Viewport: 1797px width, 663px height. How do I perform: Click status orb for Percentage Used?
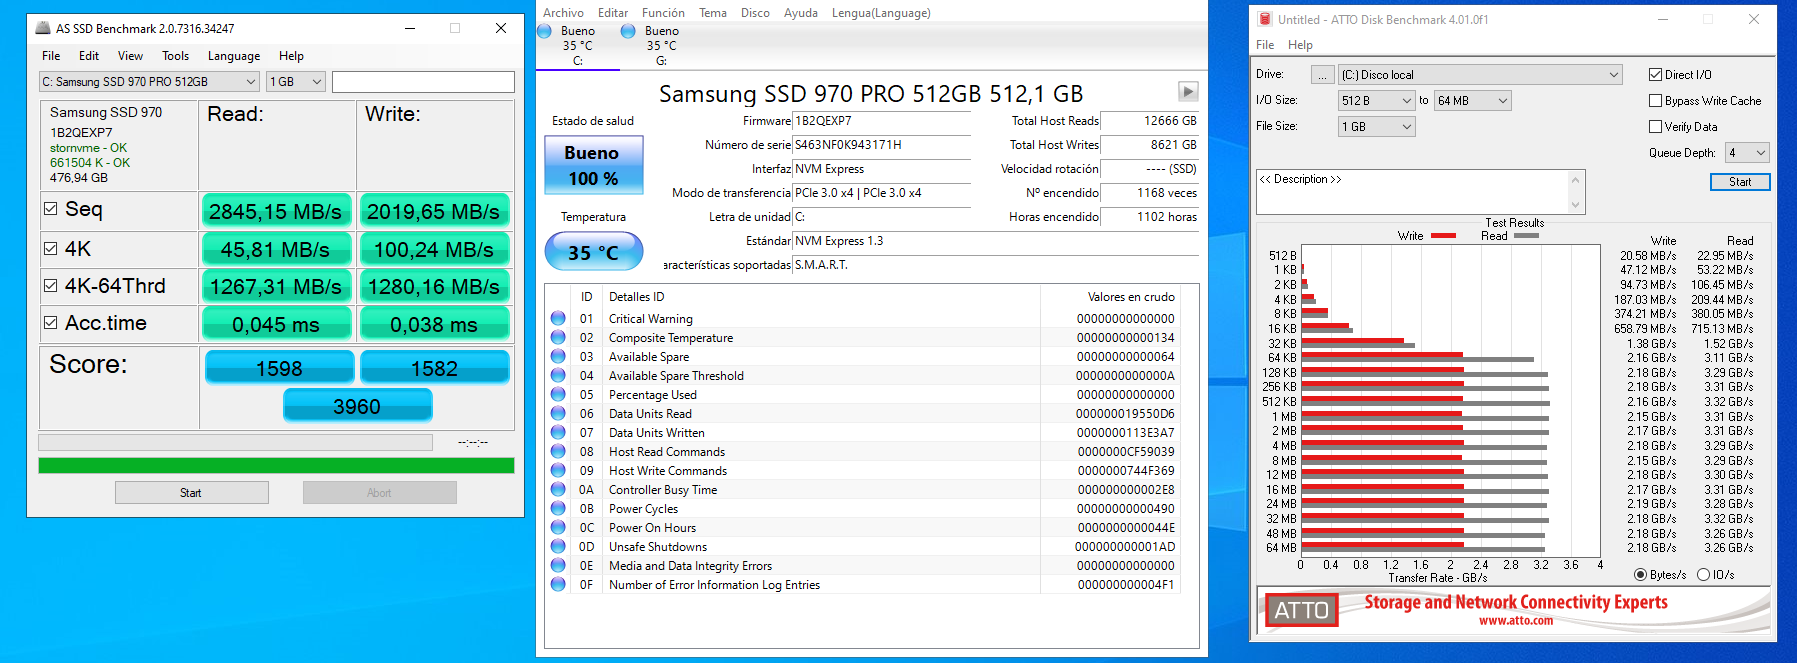pyautogui.click(x=558, y=394)
